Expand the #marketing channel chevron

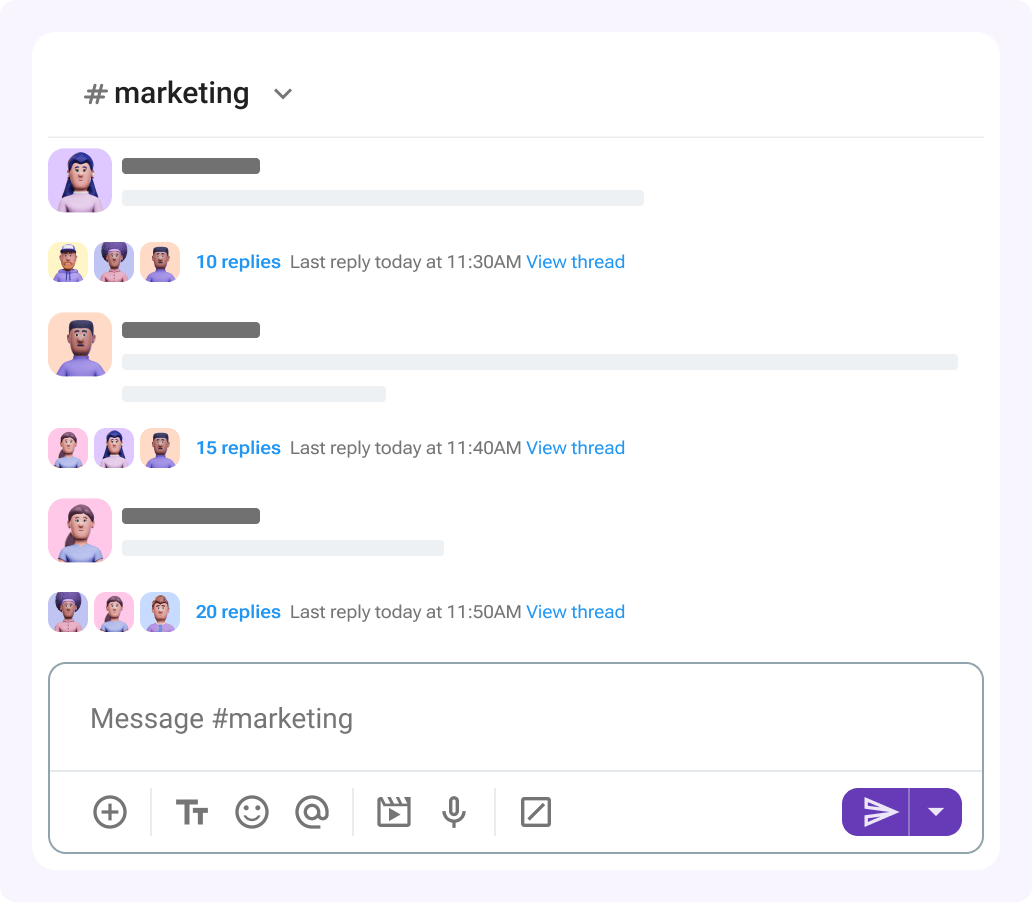[283, 94]
